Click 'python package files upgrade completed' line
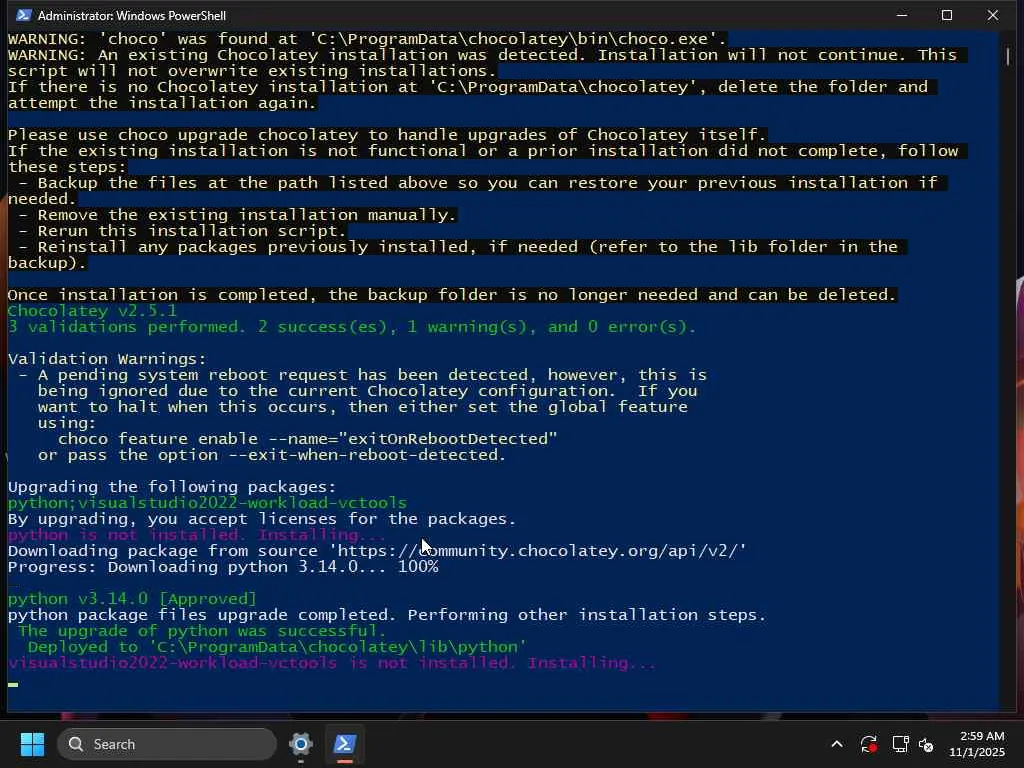The width and height of the screenshot is (1024, 768). [387, 615]
